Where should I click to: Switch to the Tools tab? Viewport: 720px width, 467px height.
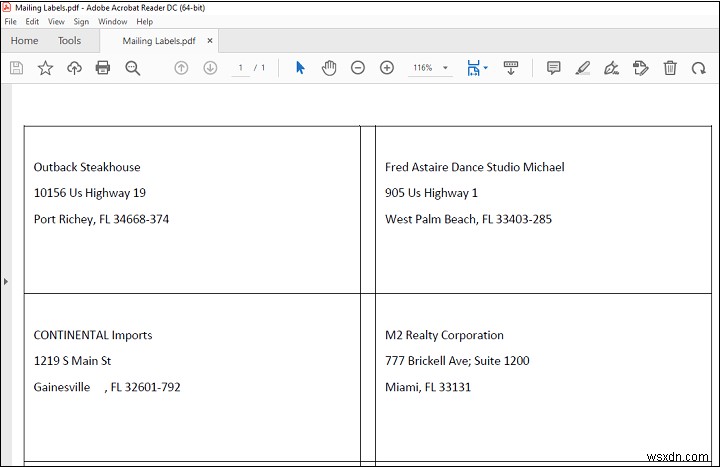[69, 40]
